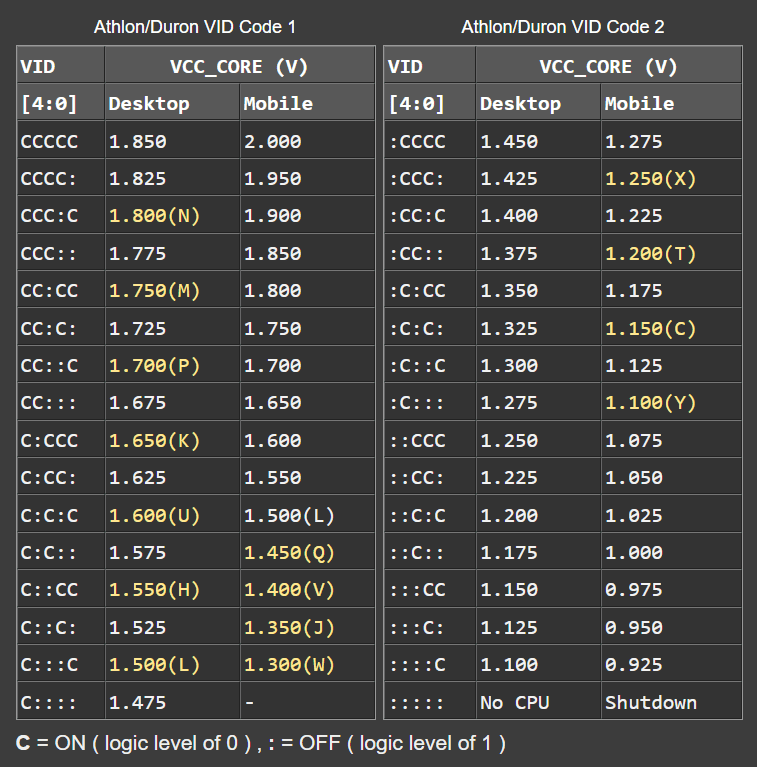
Task: Click the 1.475 desktop cell in row C::::
Action: (172, 702)
